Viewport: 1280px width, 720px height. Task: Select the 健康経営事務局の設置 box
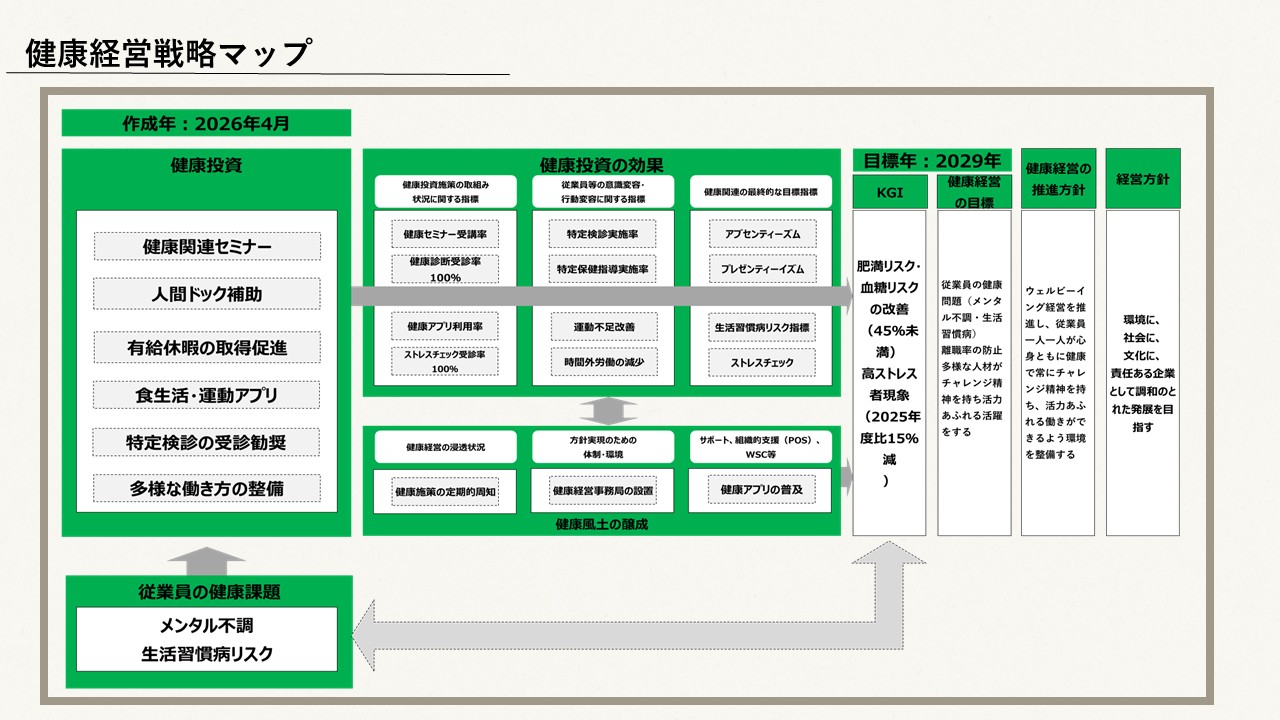point(603,491)
